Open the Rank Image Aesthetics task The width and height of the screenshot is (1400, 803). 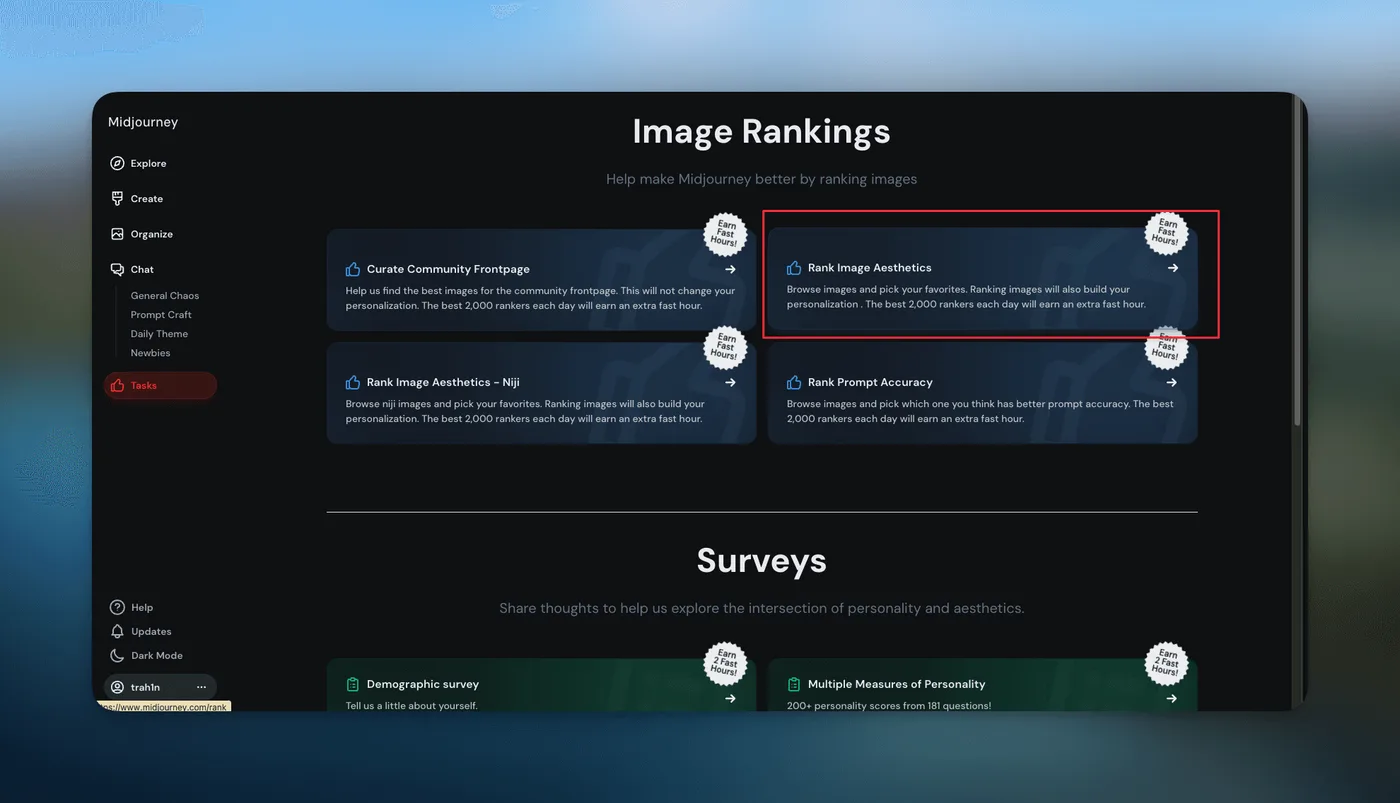click(x=982, y=279)
